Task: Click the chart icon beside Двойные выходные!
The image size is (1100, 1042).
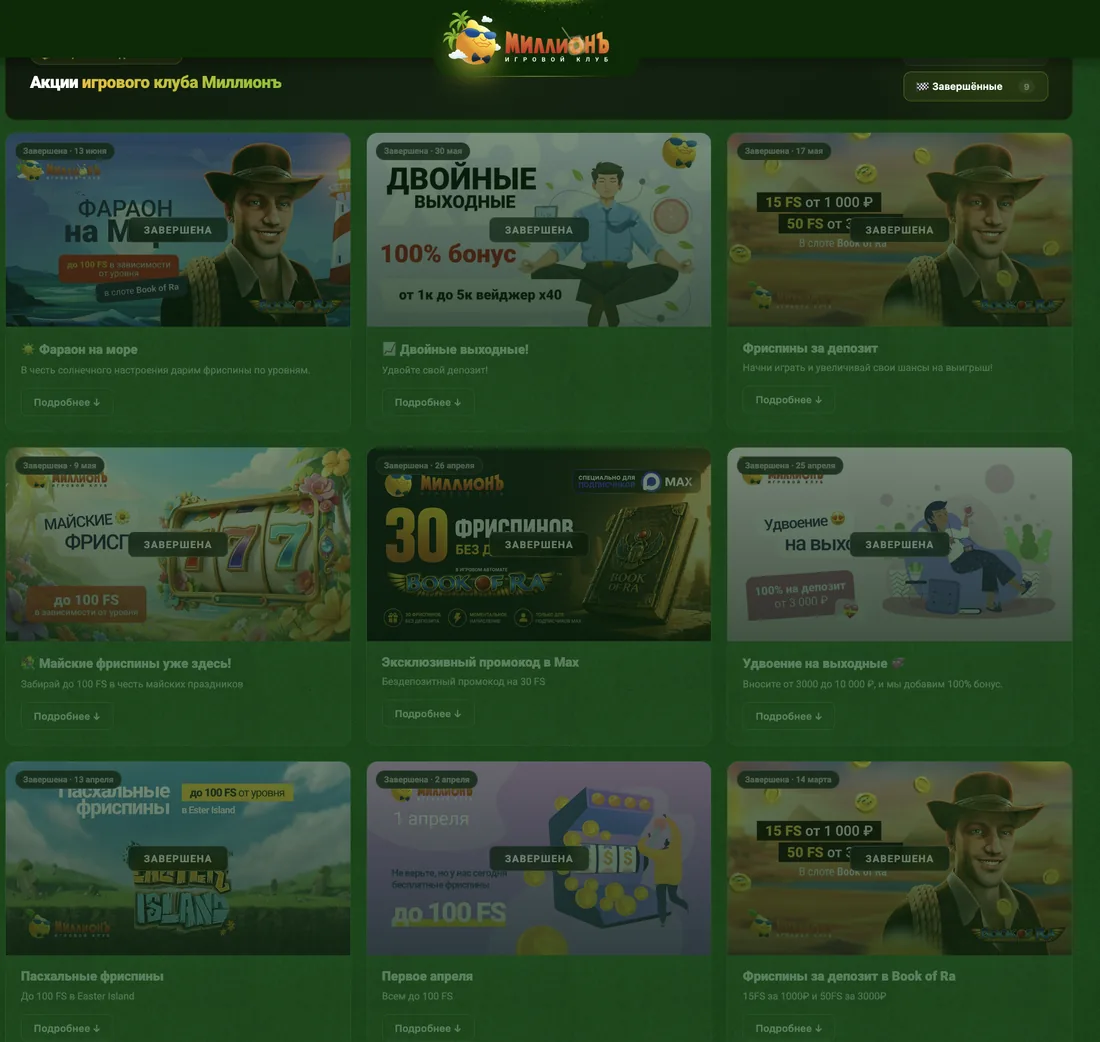Action: click(389, 349)
